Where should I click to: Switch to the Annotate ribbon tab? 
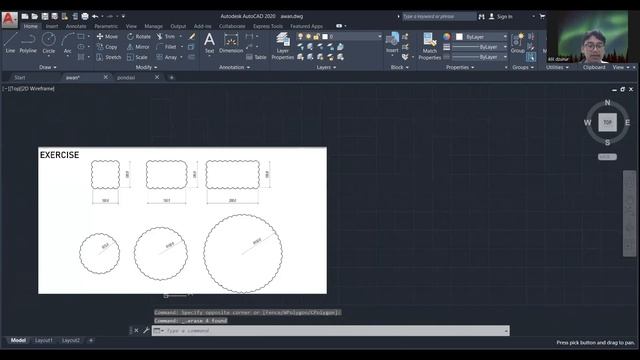[x=76, y=26]
